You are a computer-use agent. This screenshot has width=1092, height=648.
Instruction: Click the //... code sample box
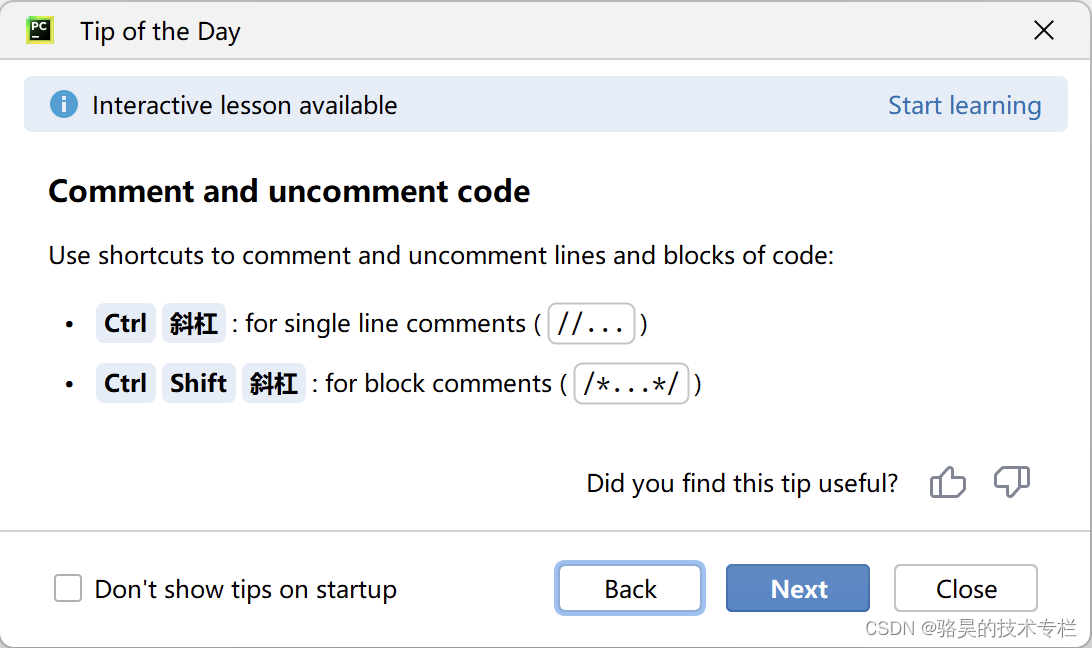(x=591, y=323)
